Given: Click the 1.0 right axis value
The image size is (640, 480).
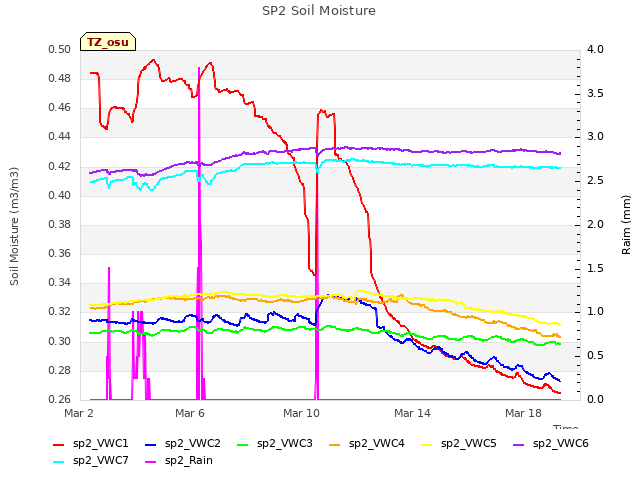Looking at the screenshot, I should 595,312.
